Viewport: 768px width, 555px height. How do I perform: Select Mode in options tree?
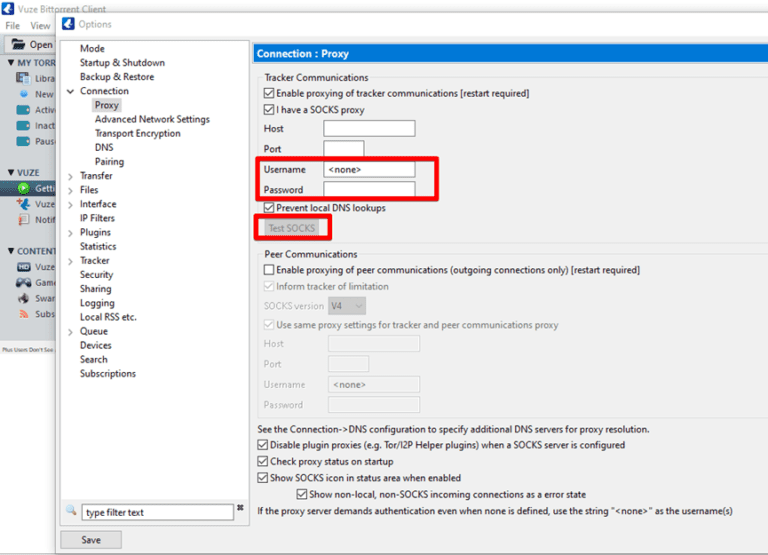click(92, 48)
